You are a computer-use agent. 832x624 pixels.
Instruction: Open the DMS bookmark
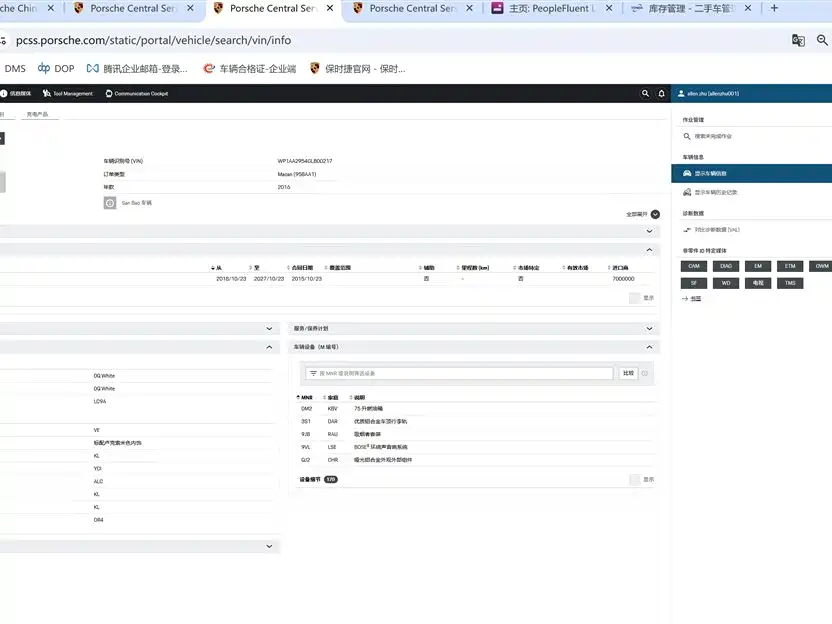click(15, 68)
